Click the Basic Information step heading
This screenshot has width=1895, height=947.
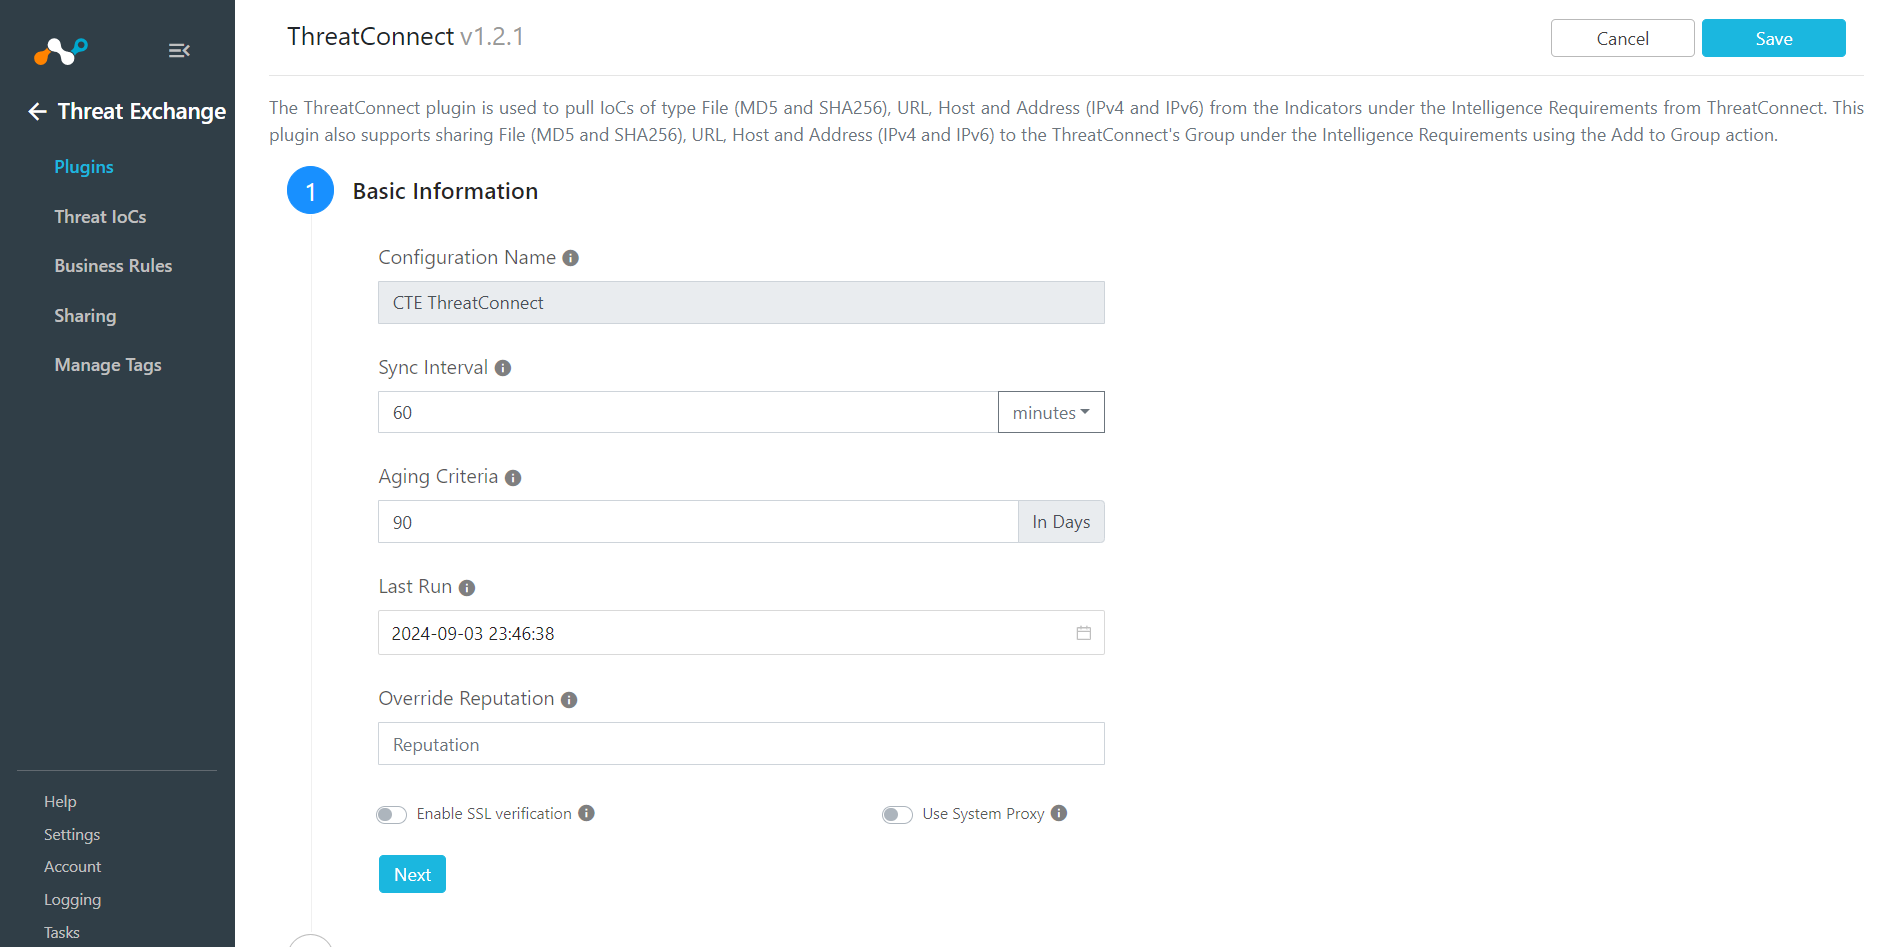click(445, 191)
